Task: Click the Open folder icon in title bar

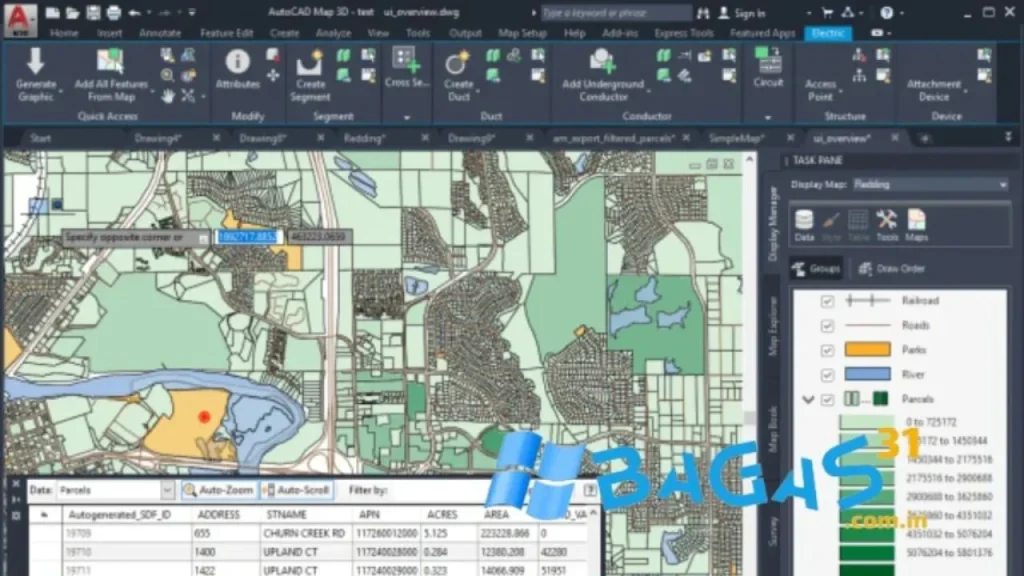Action: coord(72,12)
